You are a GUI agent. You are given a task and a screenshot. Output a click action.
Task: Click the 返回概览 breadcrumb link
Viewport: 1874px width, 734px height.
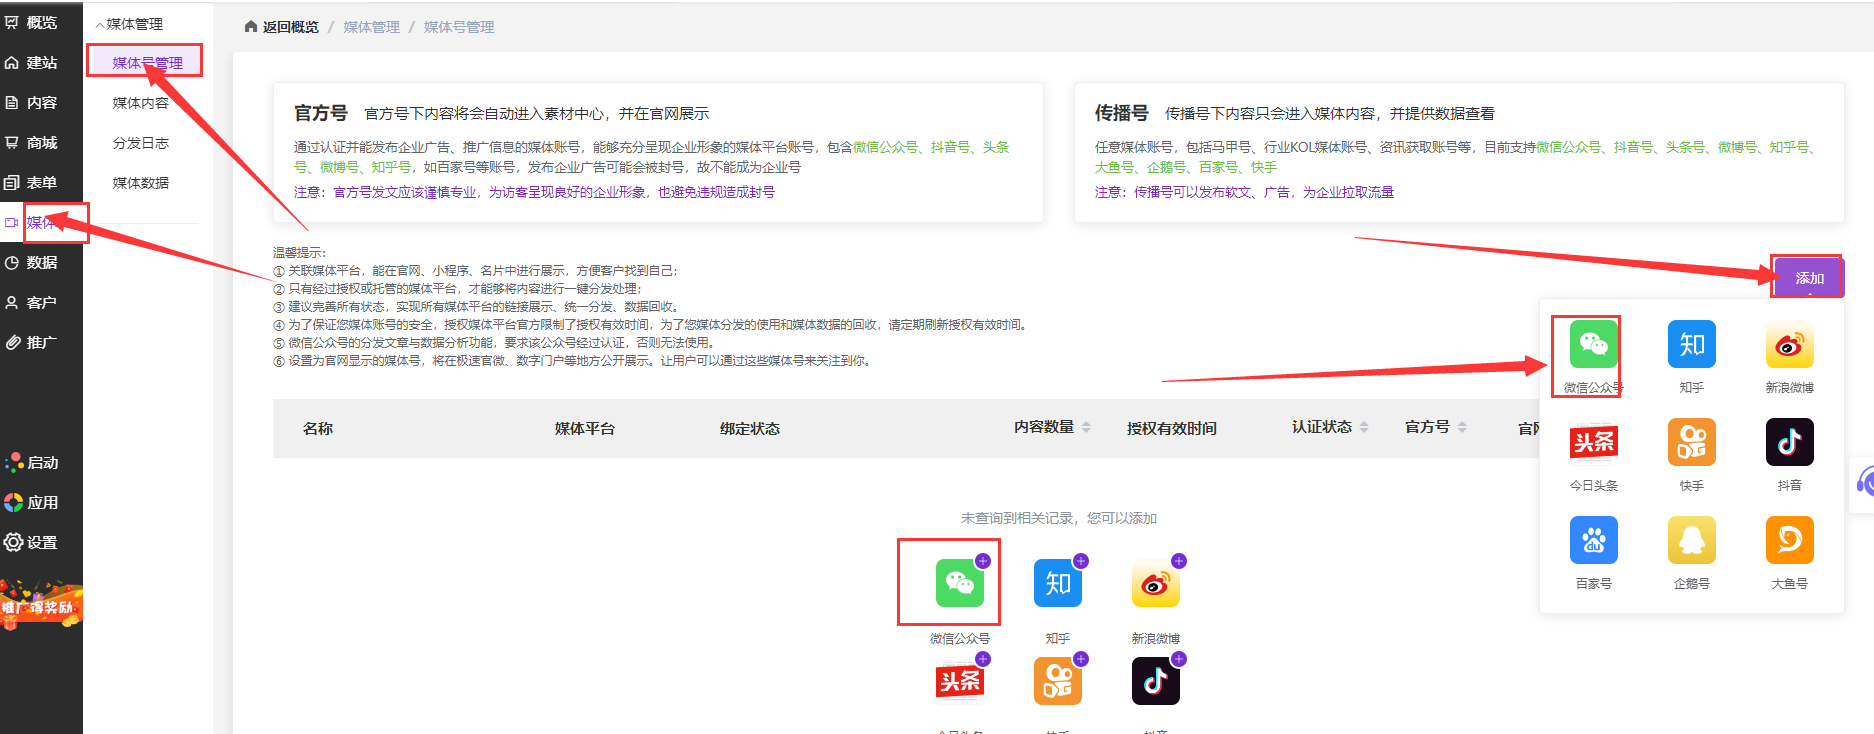(282, 27)
